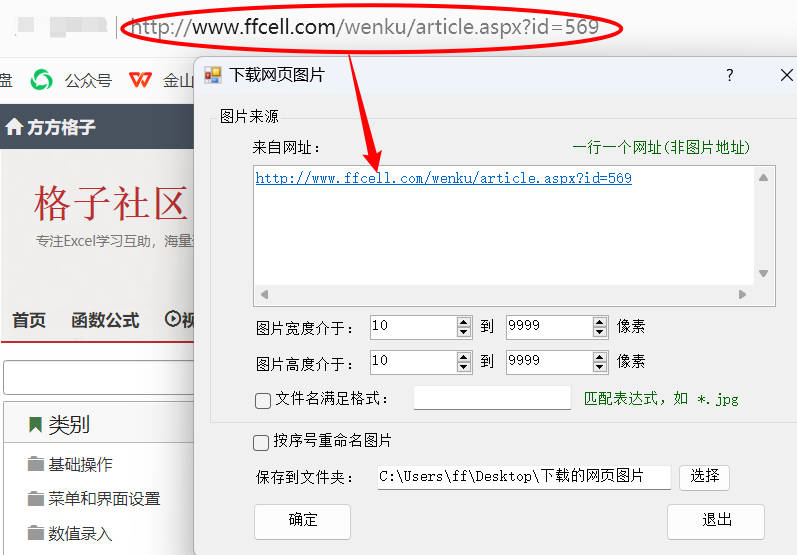
Task: Enable the 文件名满足格式 checkbox
Action: 263,400
